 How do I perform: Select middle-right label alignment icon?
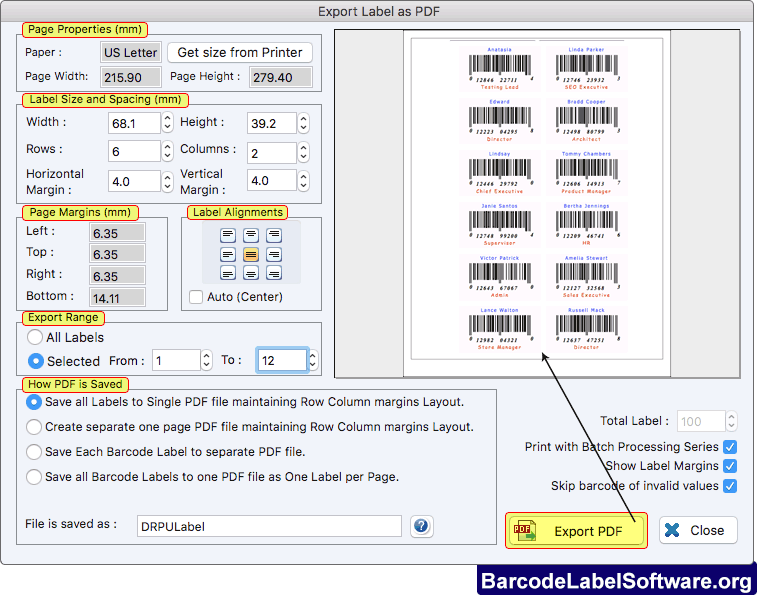point(274,254)
